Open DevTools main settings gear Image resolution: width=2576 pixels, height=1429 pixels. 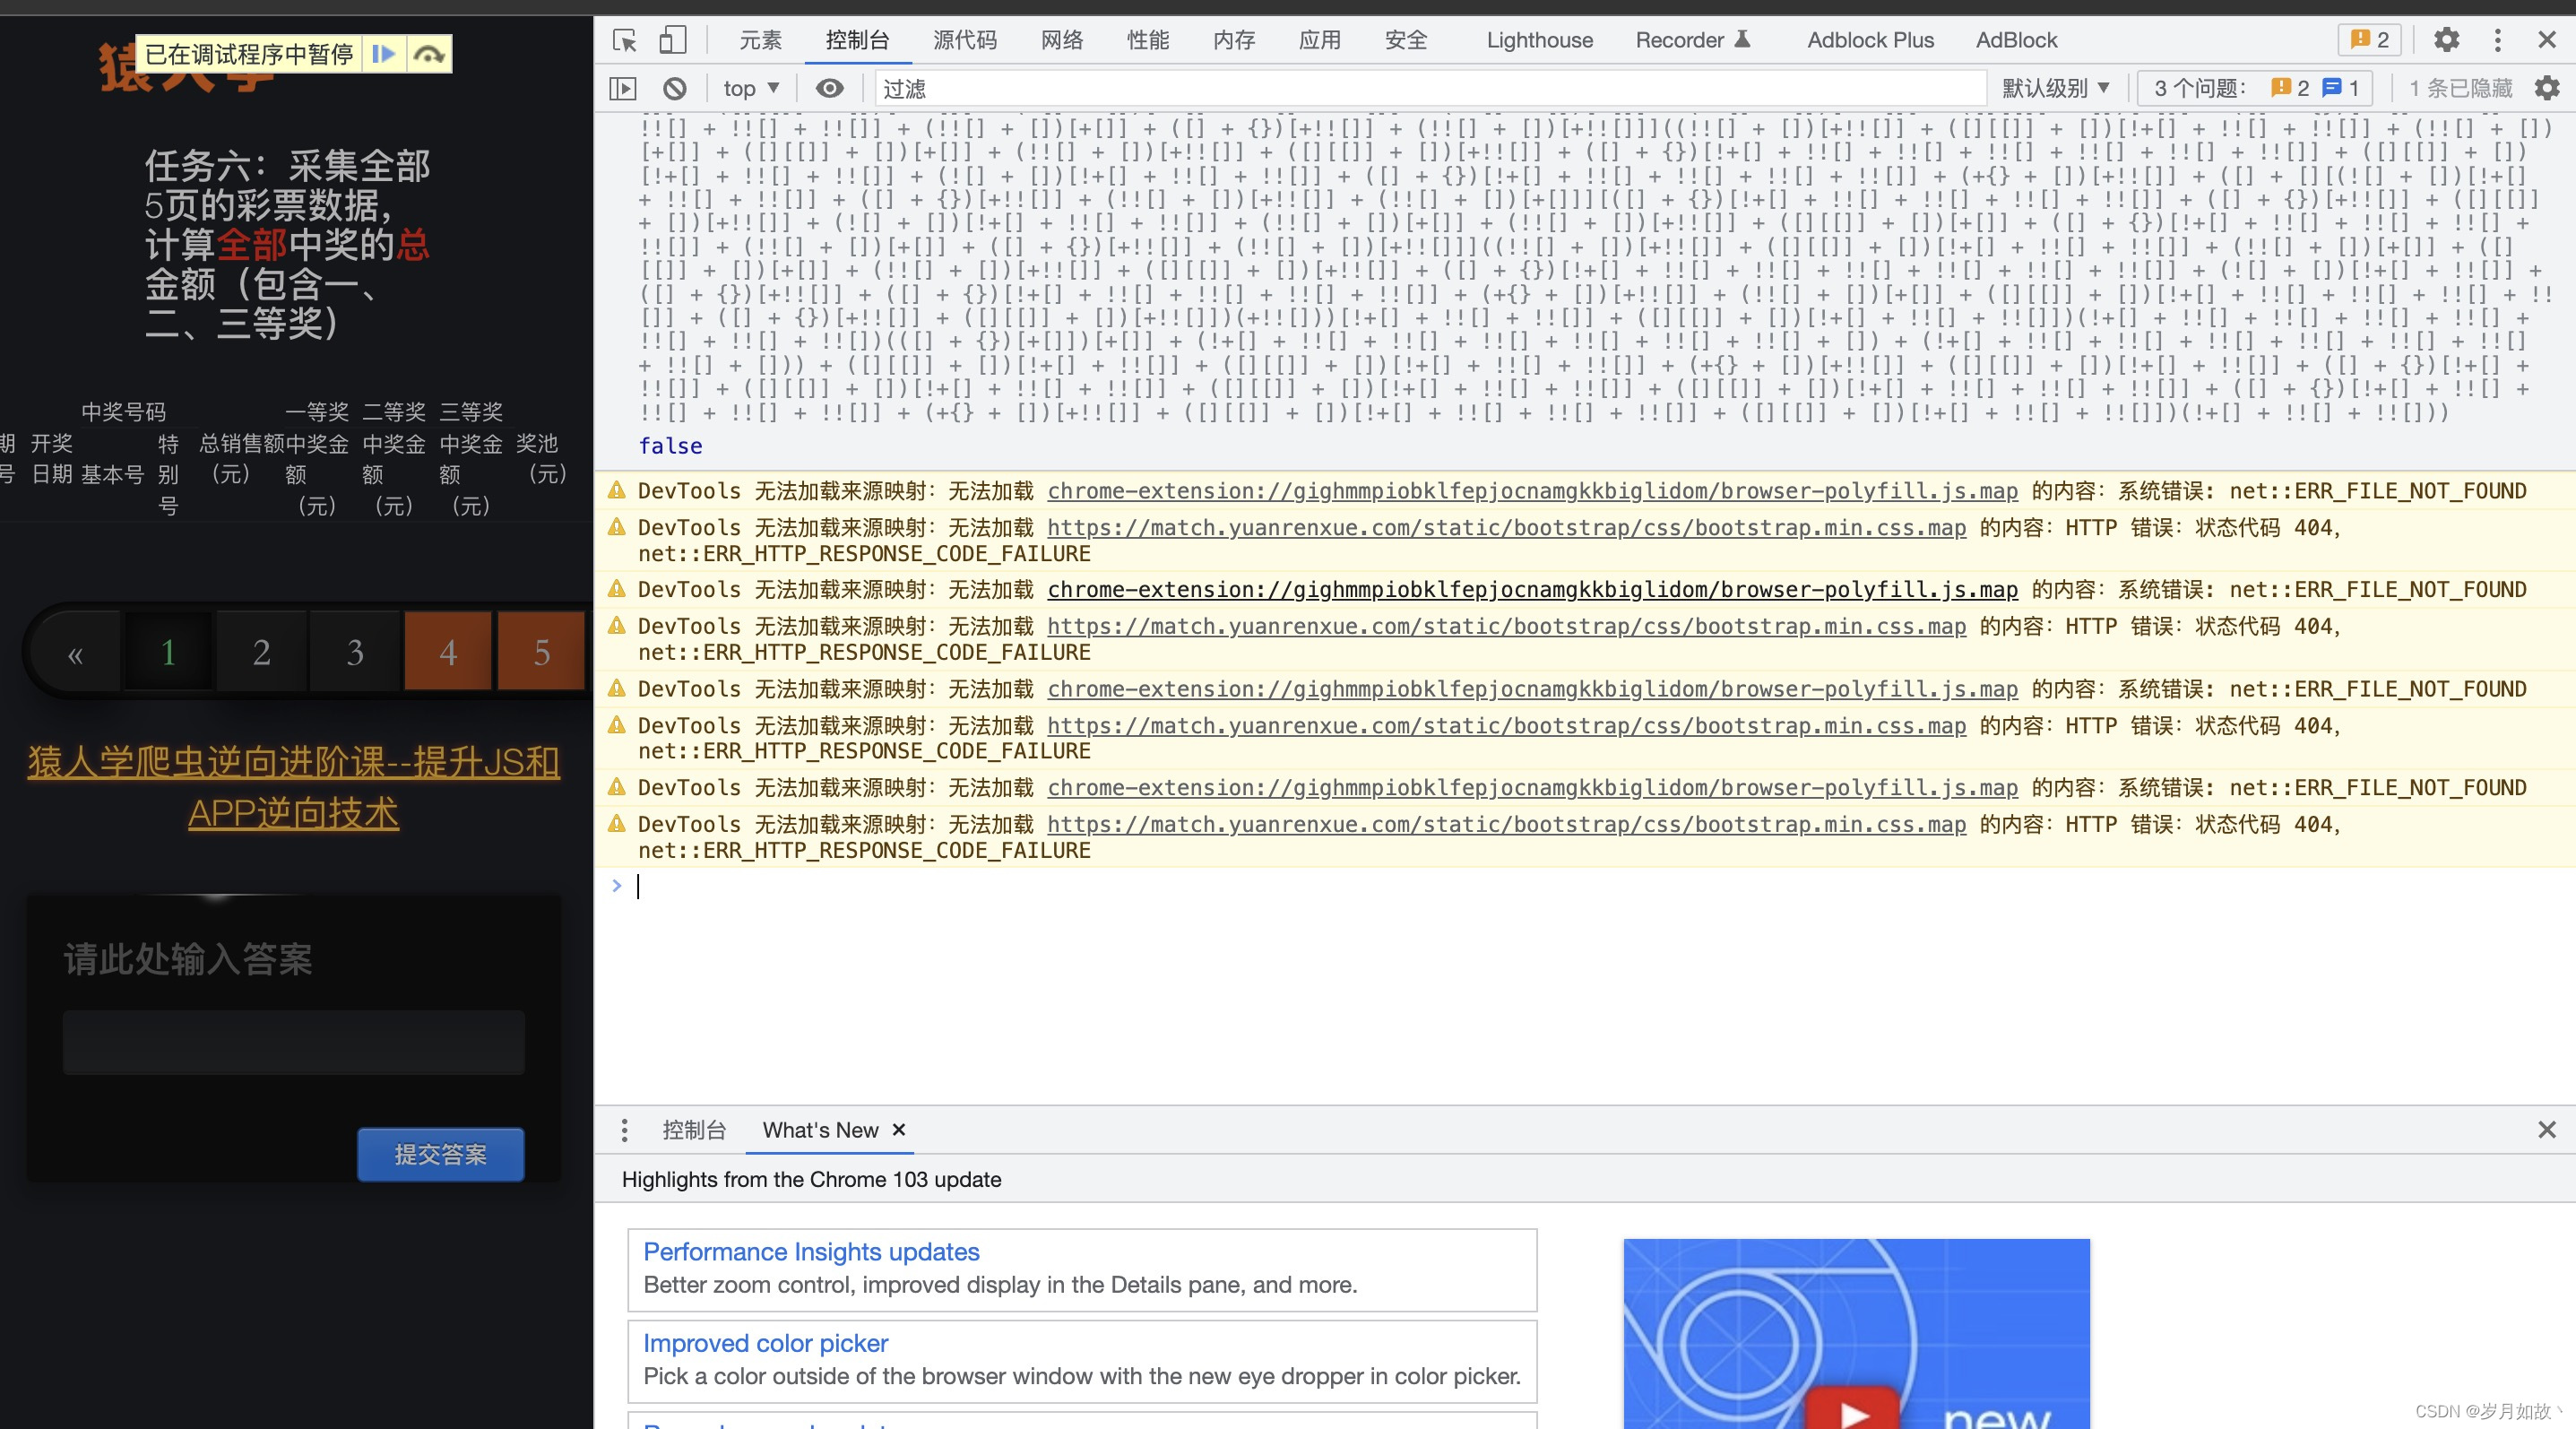coord(2446,40)
